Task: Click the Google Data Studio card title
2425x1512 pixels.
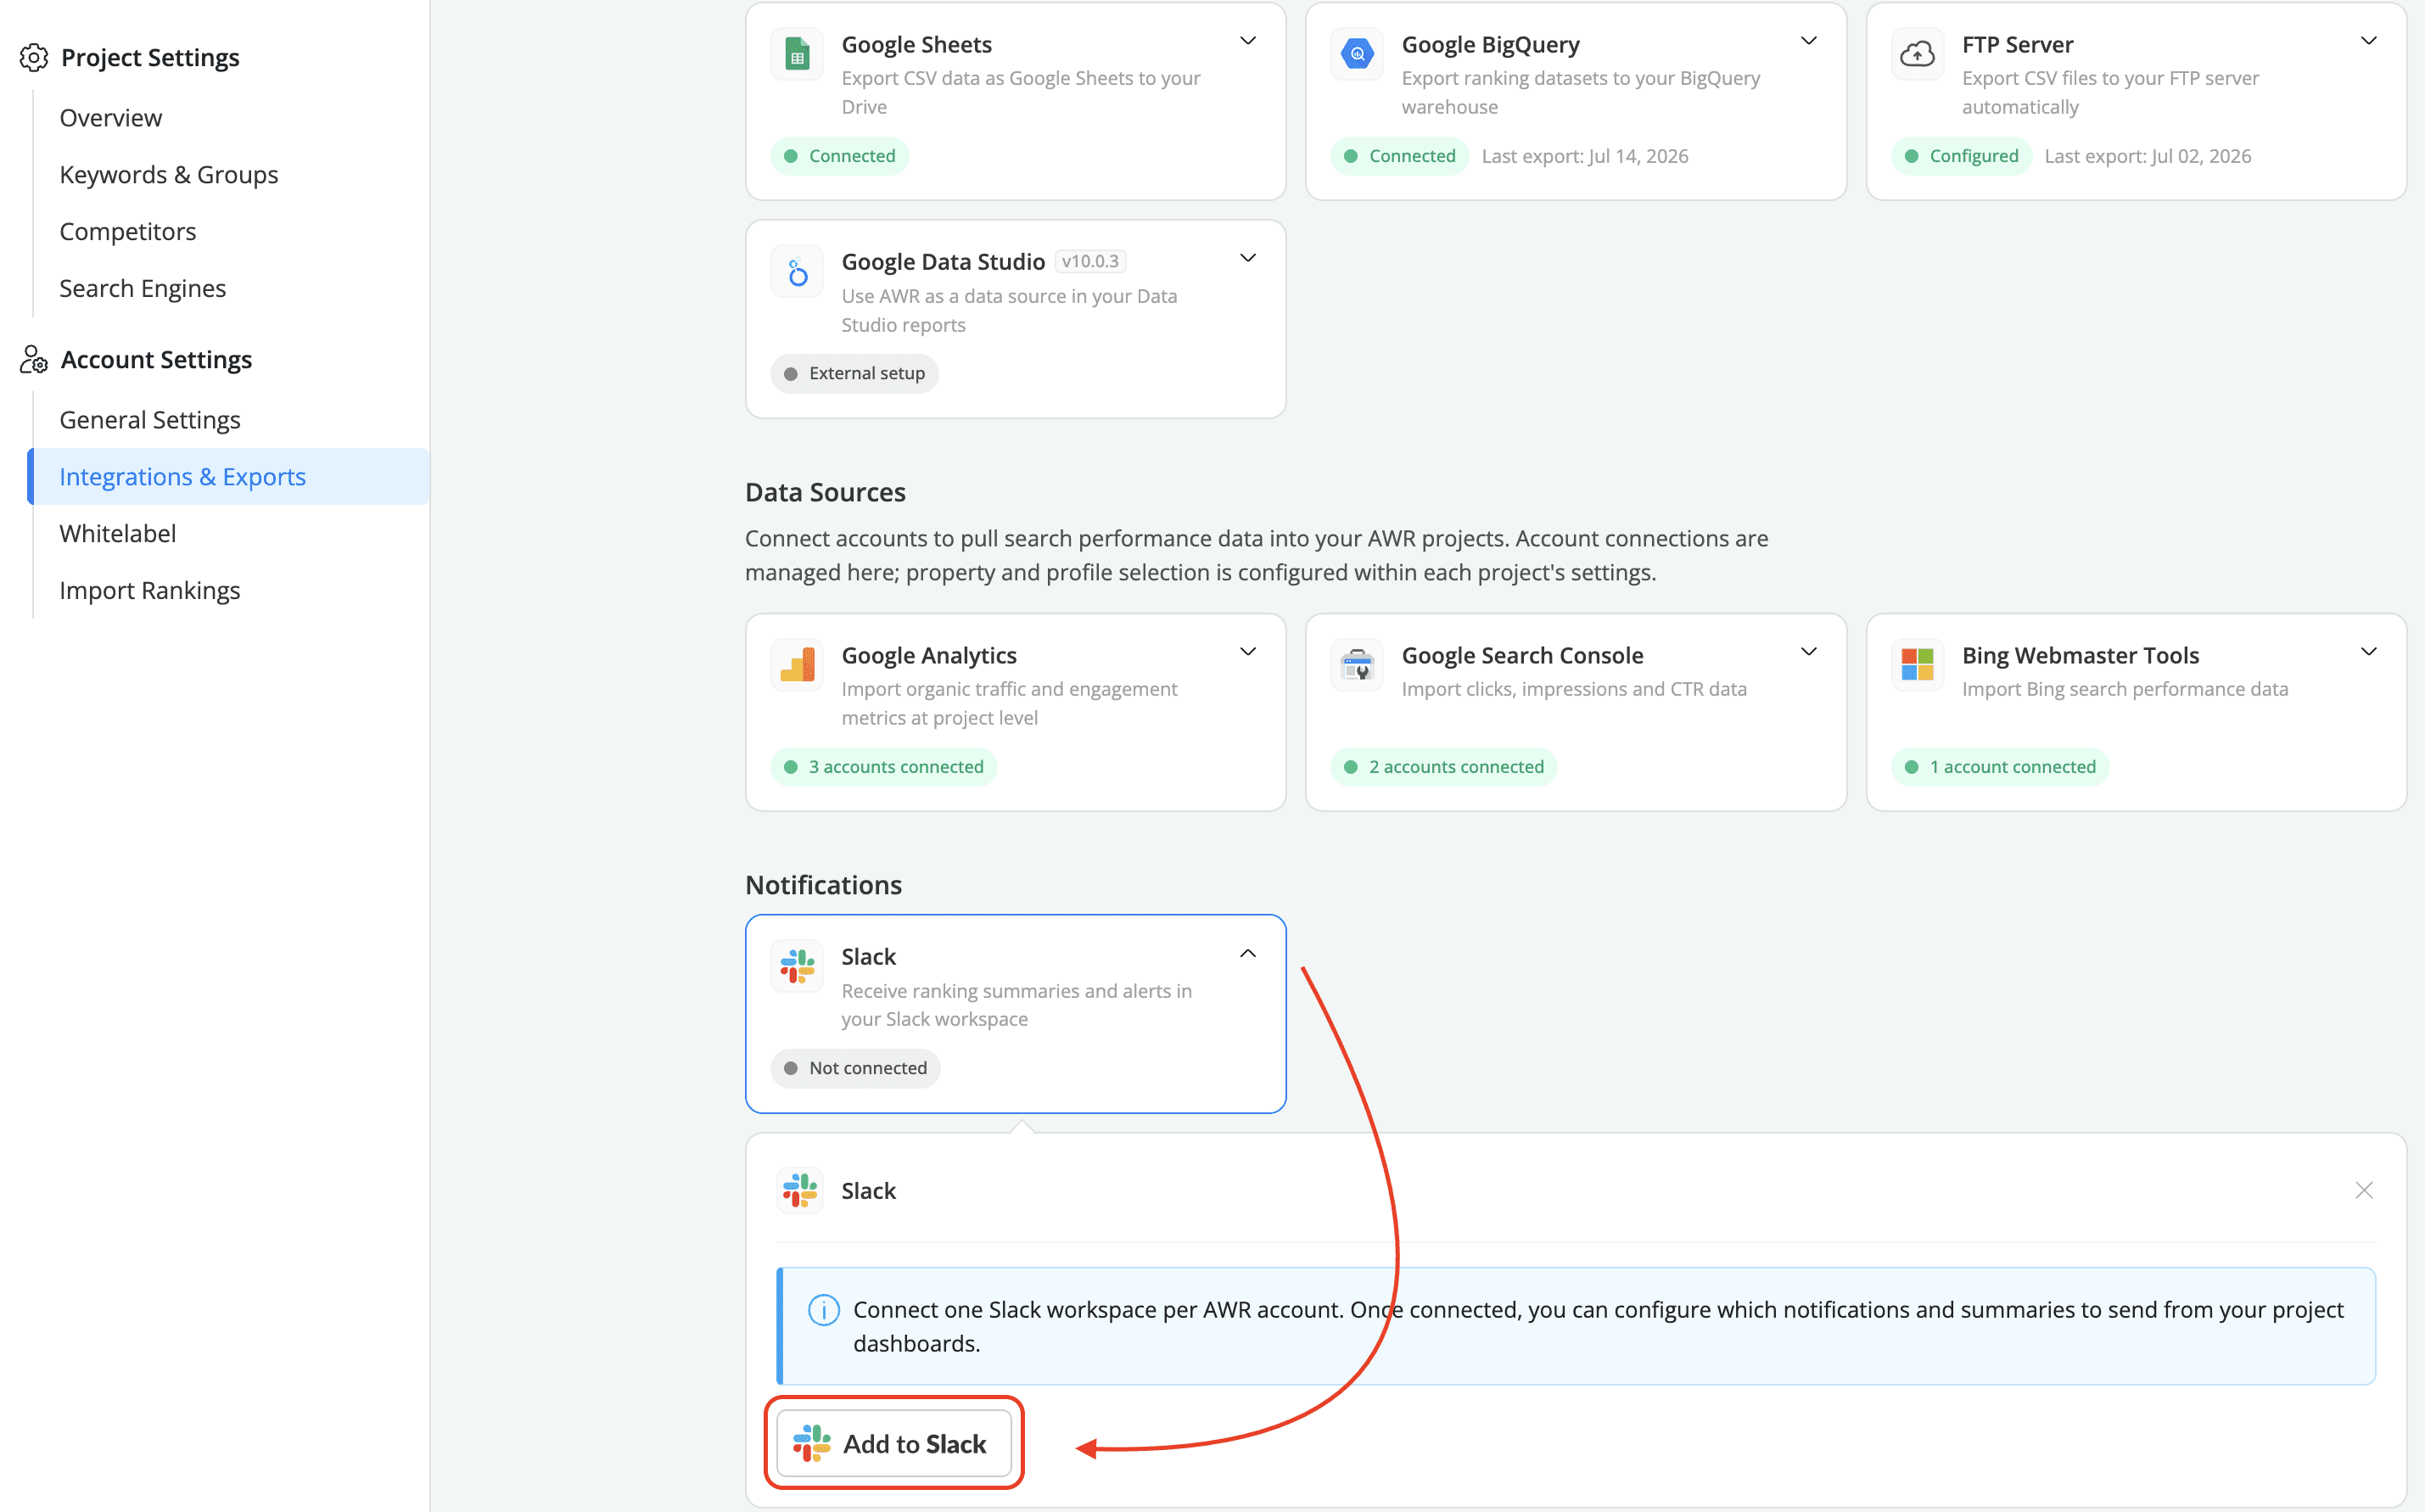Action: [943, 262]
